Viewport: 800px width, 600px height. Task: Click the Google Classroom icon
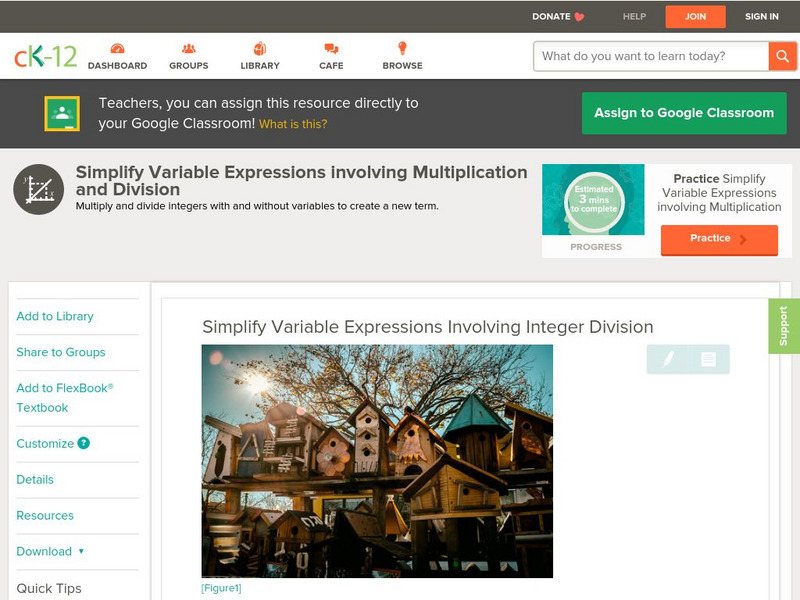pos(62,113)
